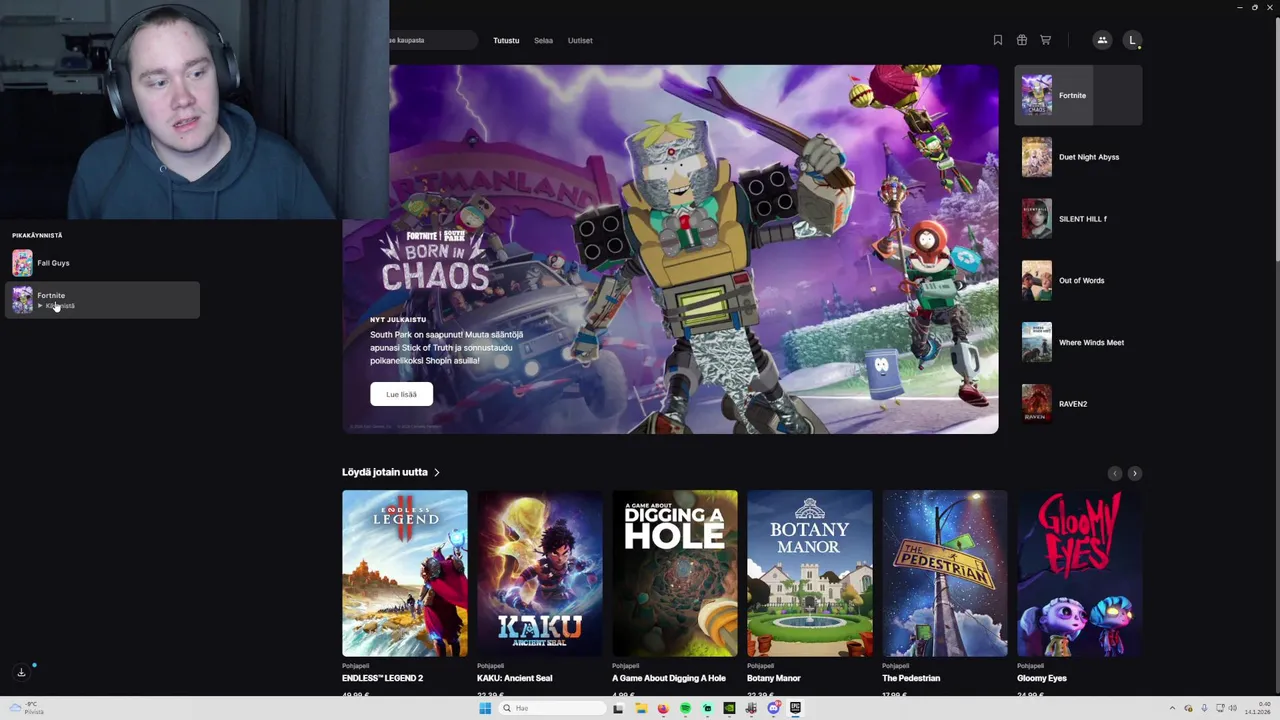Open the L profile avatar menu
This screenshot has width=1280, height=720.
coord(1132,40)
